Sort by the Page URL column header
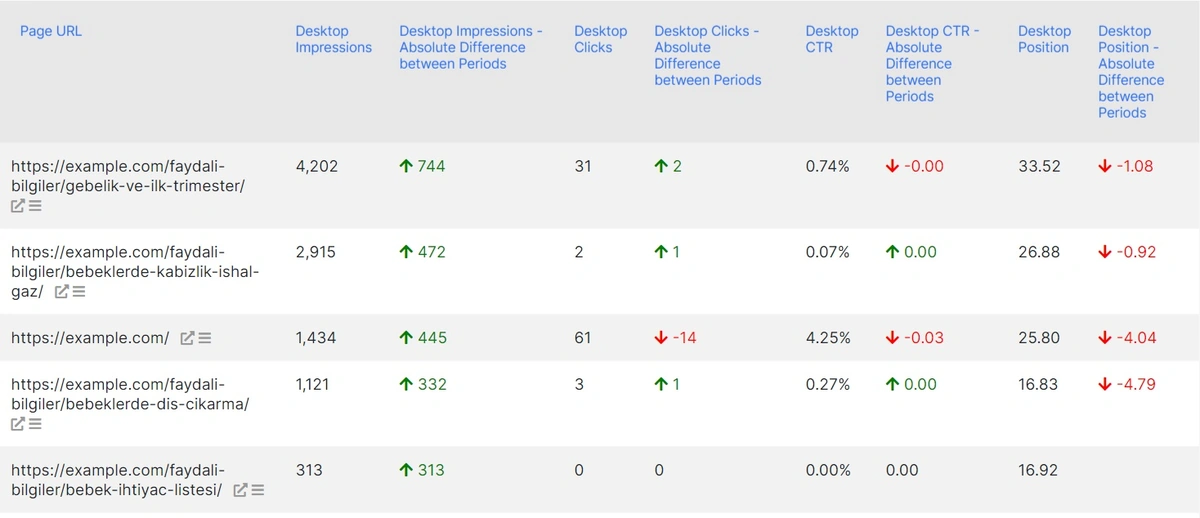1200x518 pixels. click(x=51, y=31)
